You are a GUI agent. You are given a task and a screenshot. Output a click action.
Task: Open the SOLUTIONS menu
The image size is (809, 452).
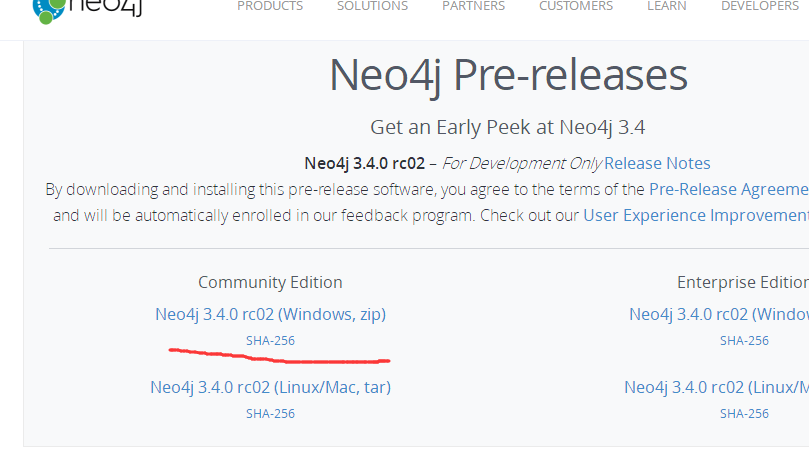click(x=373, y=6)
